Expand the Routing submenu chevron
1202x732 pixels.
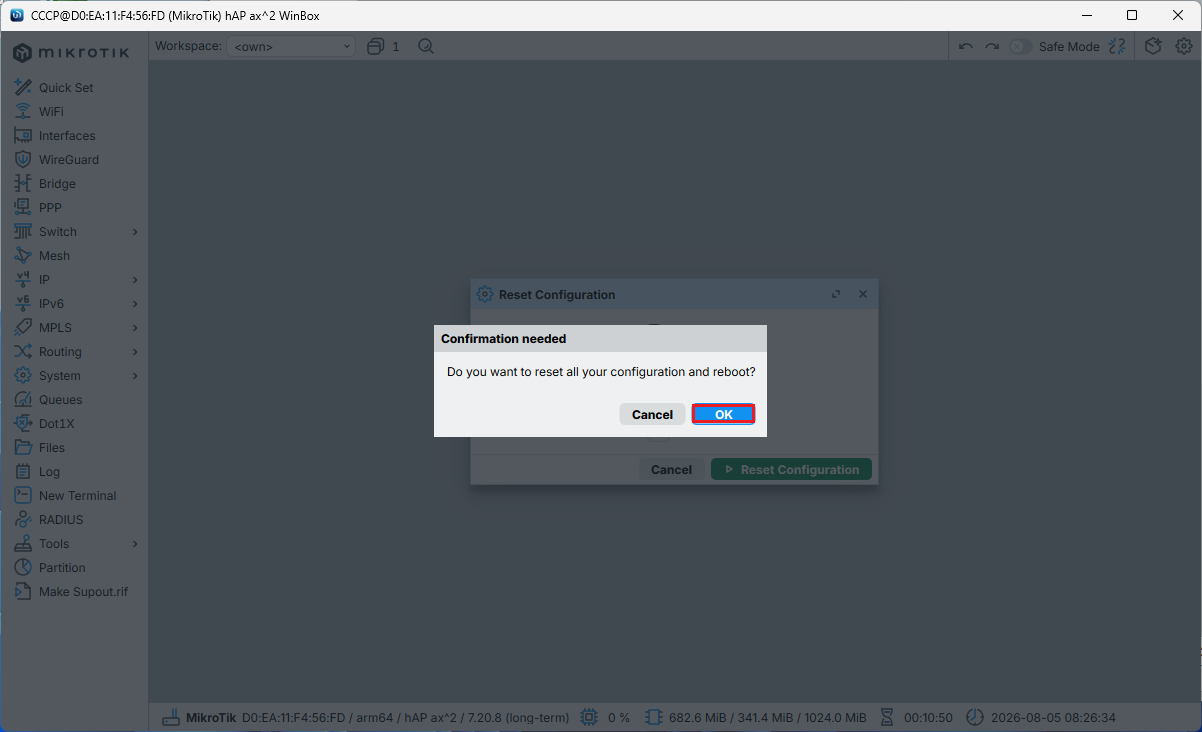[x=135, y=352]
